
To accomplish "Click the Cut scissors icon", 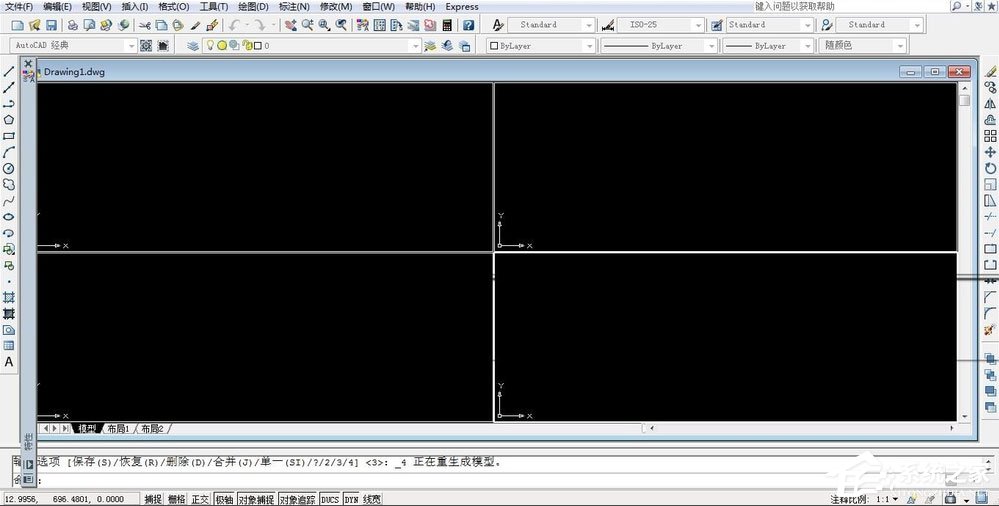I will (x=145, y=25).
